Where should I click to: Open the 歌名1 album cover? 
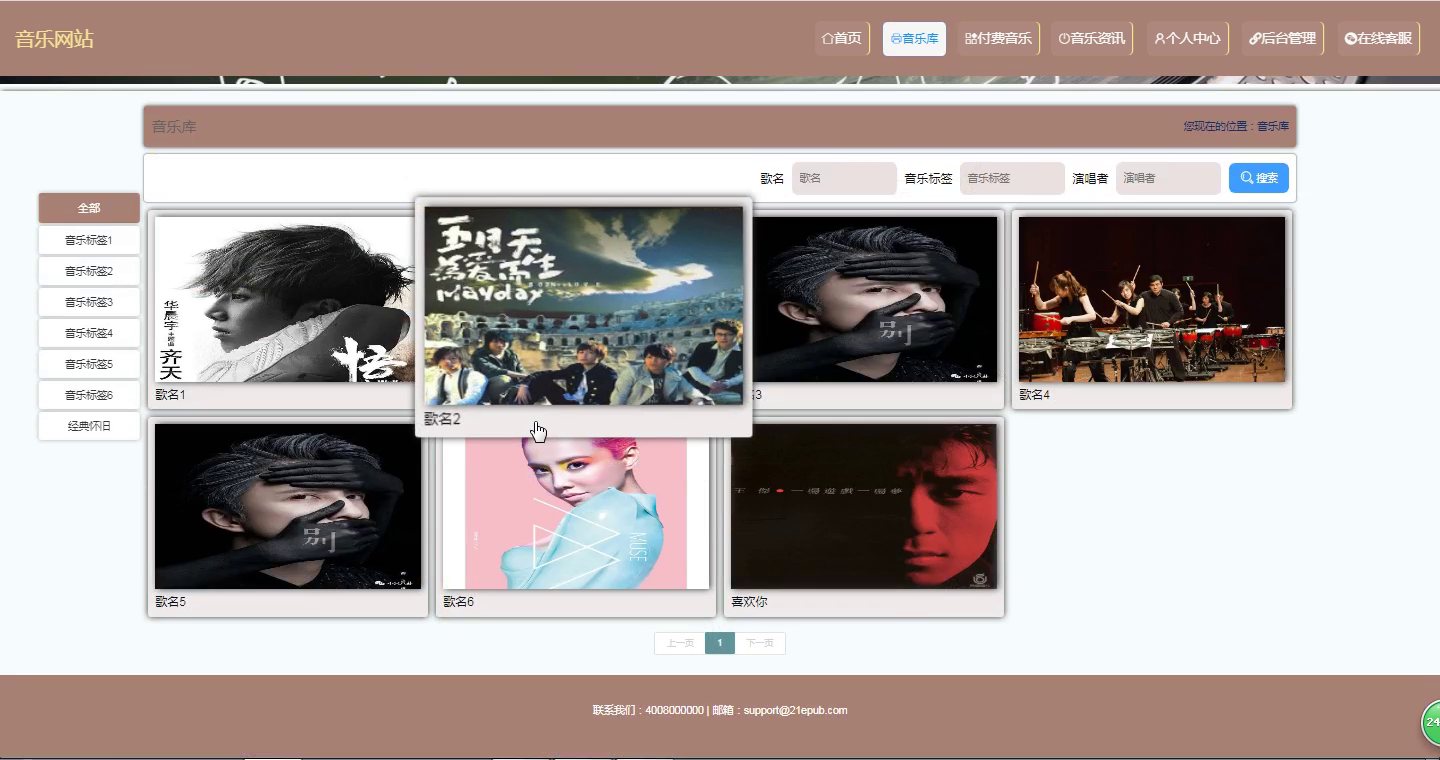[x=284, y=299]
